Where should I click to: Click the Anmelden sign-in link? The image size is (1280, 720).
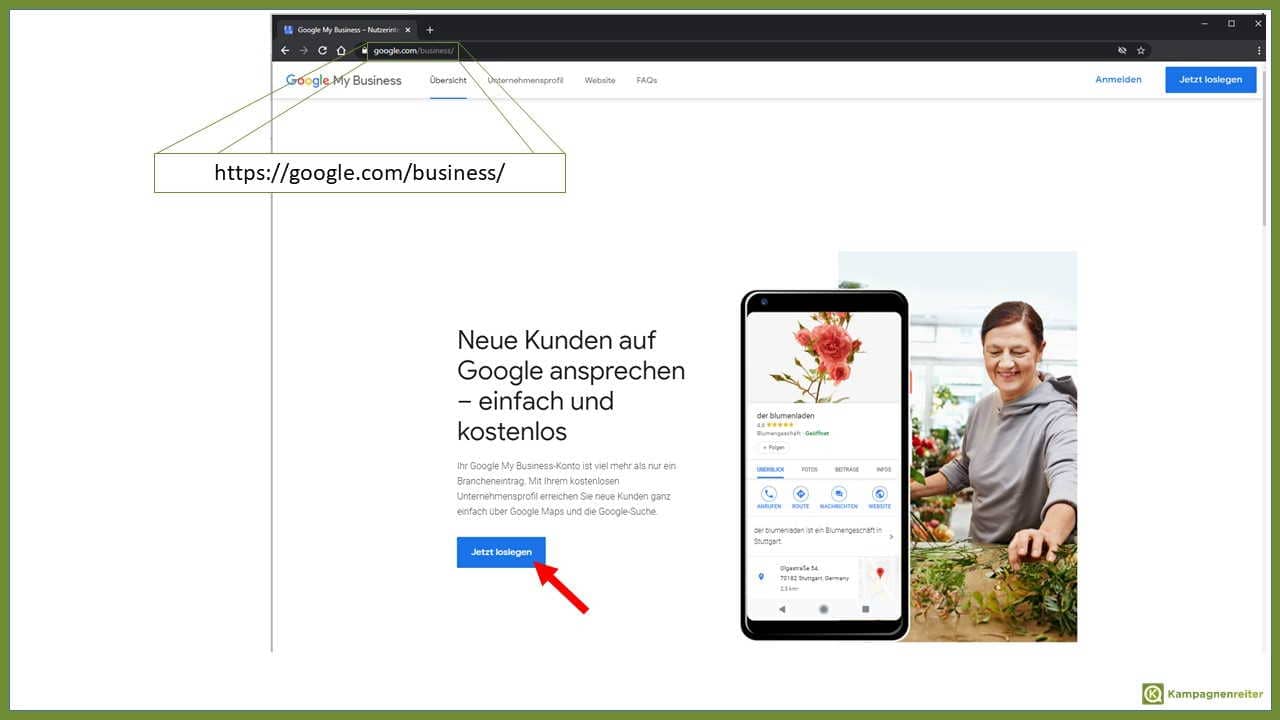click(1118, 80)
